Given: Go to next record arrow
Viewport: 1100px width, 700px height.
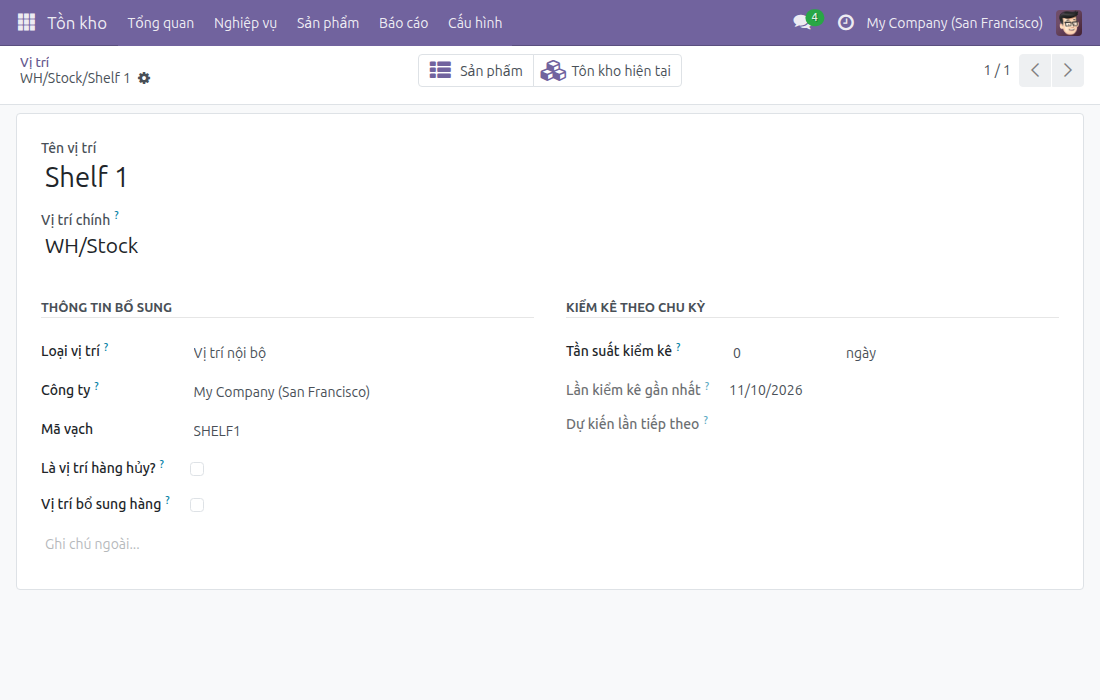Looking at the screenshot, I should (1068, 70).
